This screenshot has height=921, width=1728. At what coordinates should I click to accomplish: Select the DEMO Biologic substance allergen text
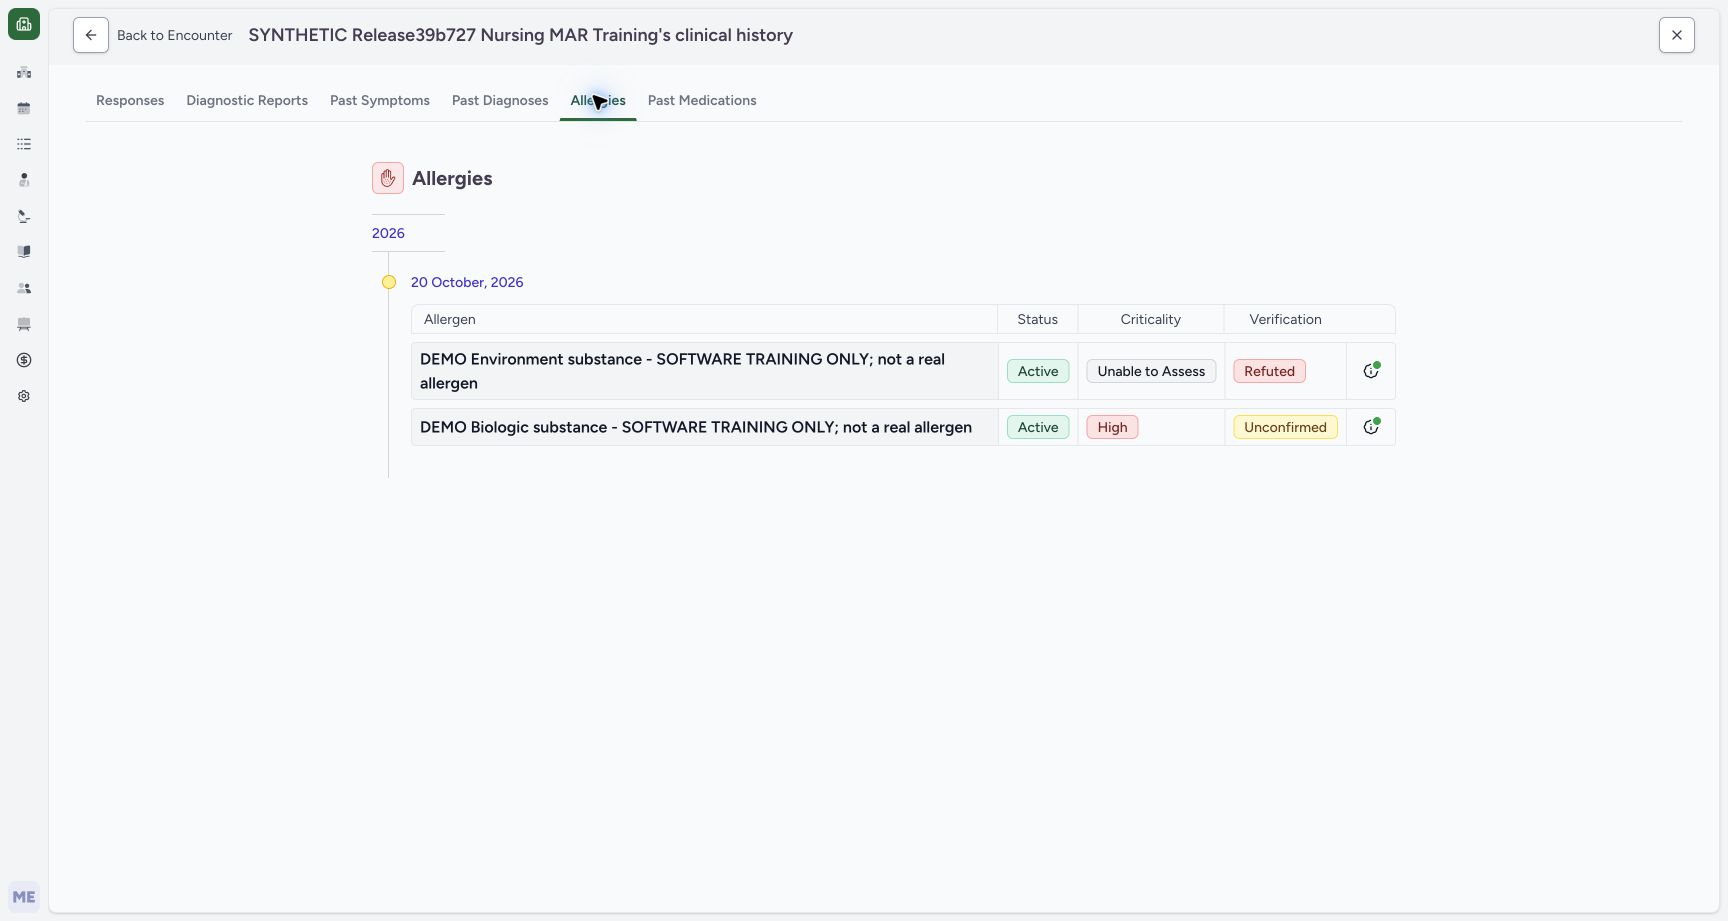(696, 427)
